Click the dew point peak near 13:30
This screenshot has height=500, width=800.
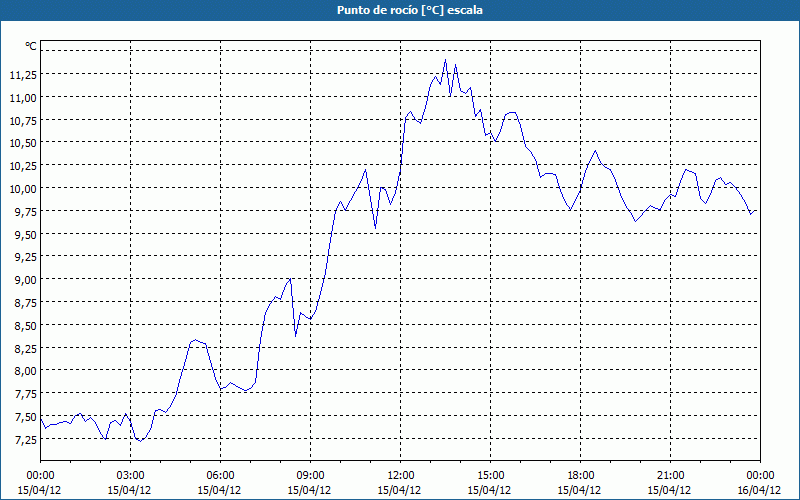[x=445, y=60]
